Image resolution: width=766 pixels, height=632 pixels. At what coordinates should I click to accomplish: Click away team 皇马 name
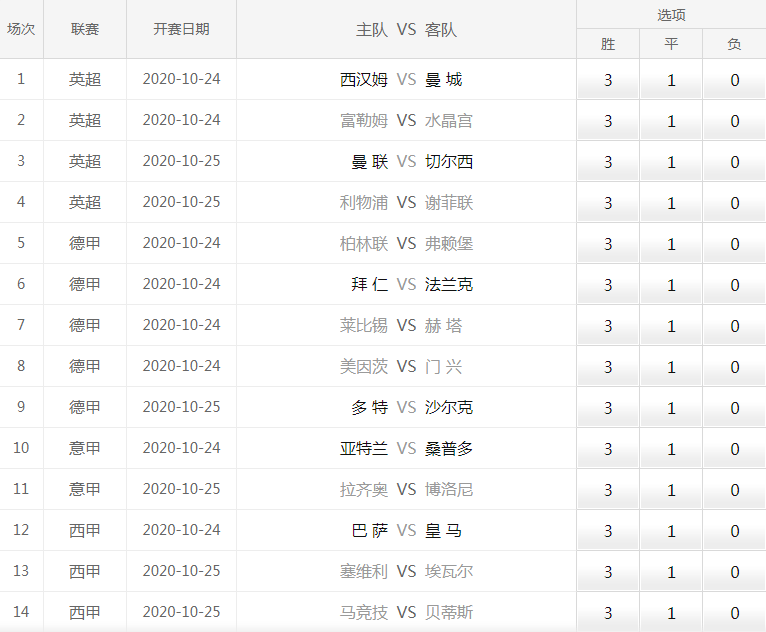pos(443,531)
